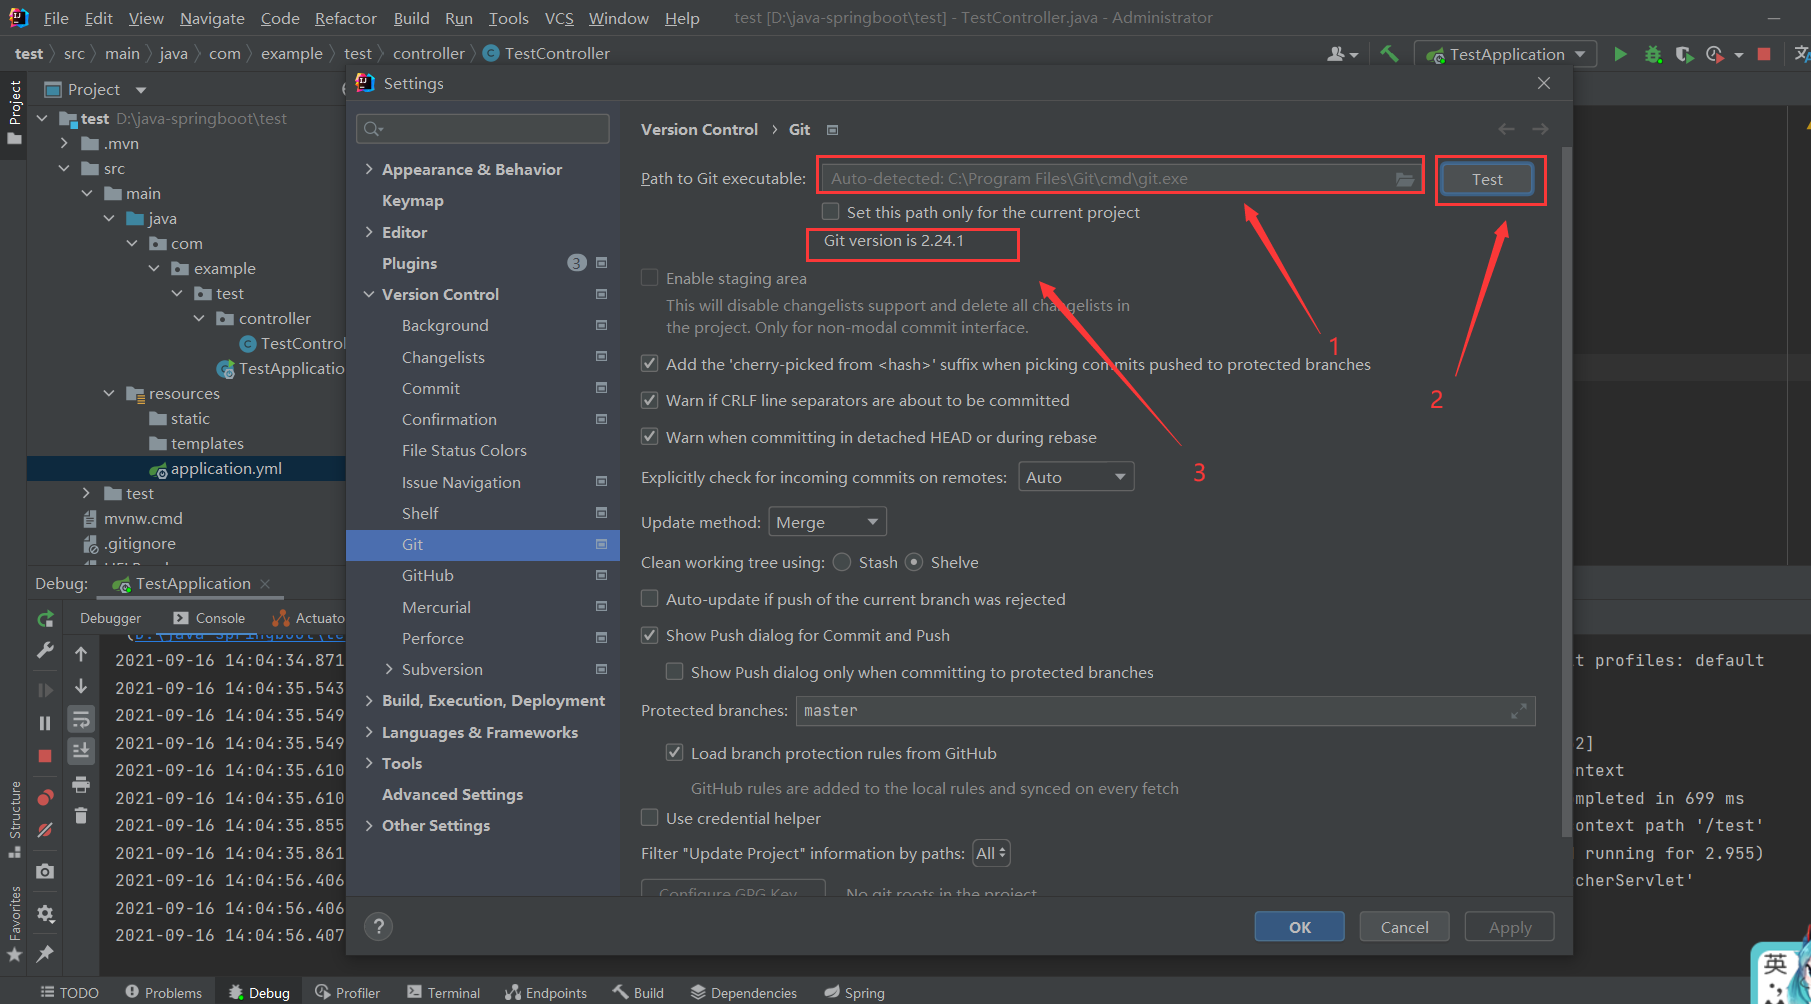The height and width of the screenshot is (1004, 1811).
Task: Print console output icon
Action: [x=81, y=784]
